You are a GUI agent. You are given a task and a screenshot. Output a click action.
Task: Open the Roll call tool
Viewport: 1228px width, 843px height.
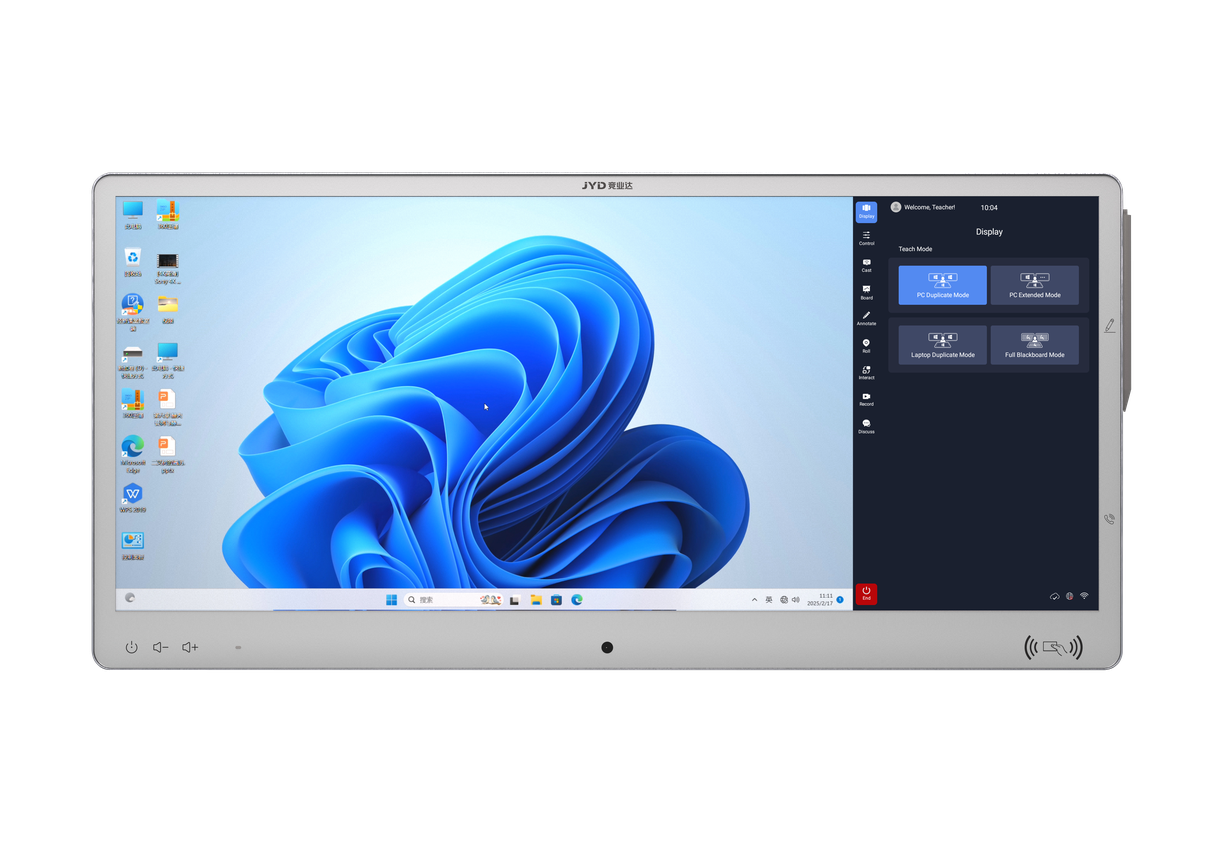point(866,345)
